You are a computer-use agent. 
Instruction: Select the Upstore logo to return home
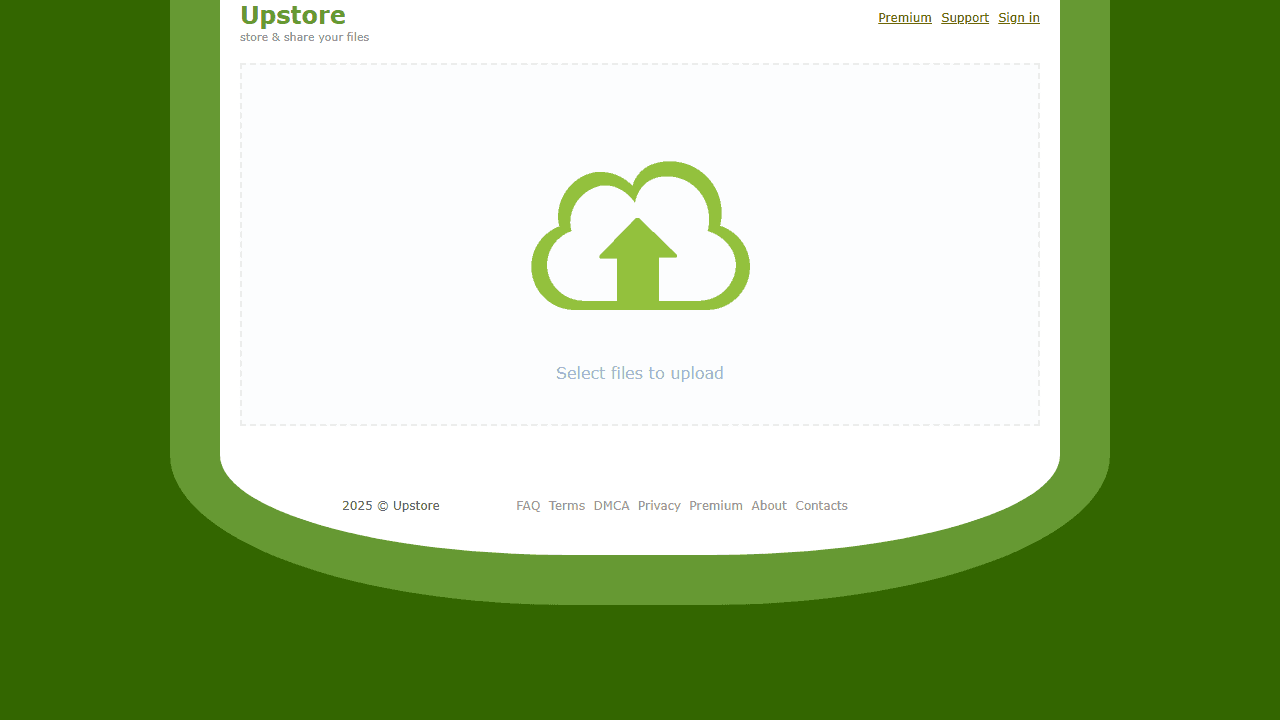coord(292,16)
